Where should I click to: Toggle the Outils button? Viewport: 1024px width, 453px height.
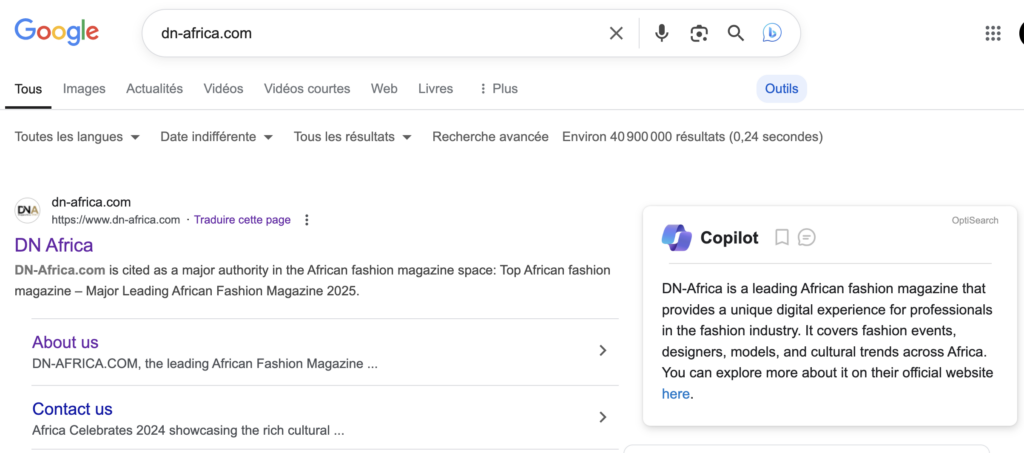782,89
